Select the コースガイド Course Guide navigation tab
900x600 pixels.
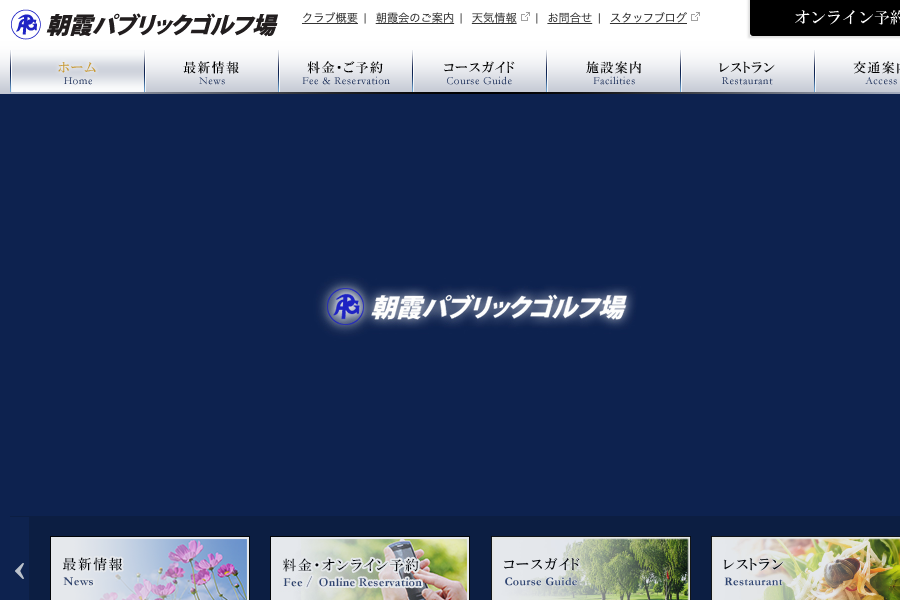(479, 71)
